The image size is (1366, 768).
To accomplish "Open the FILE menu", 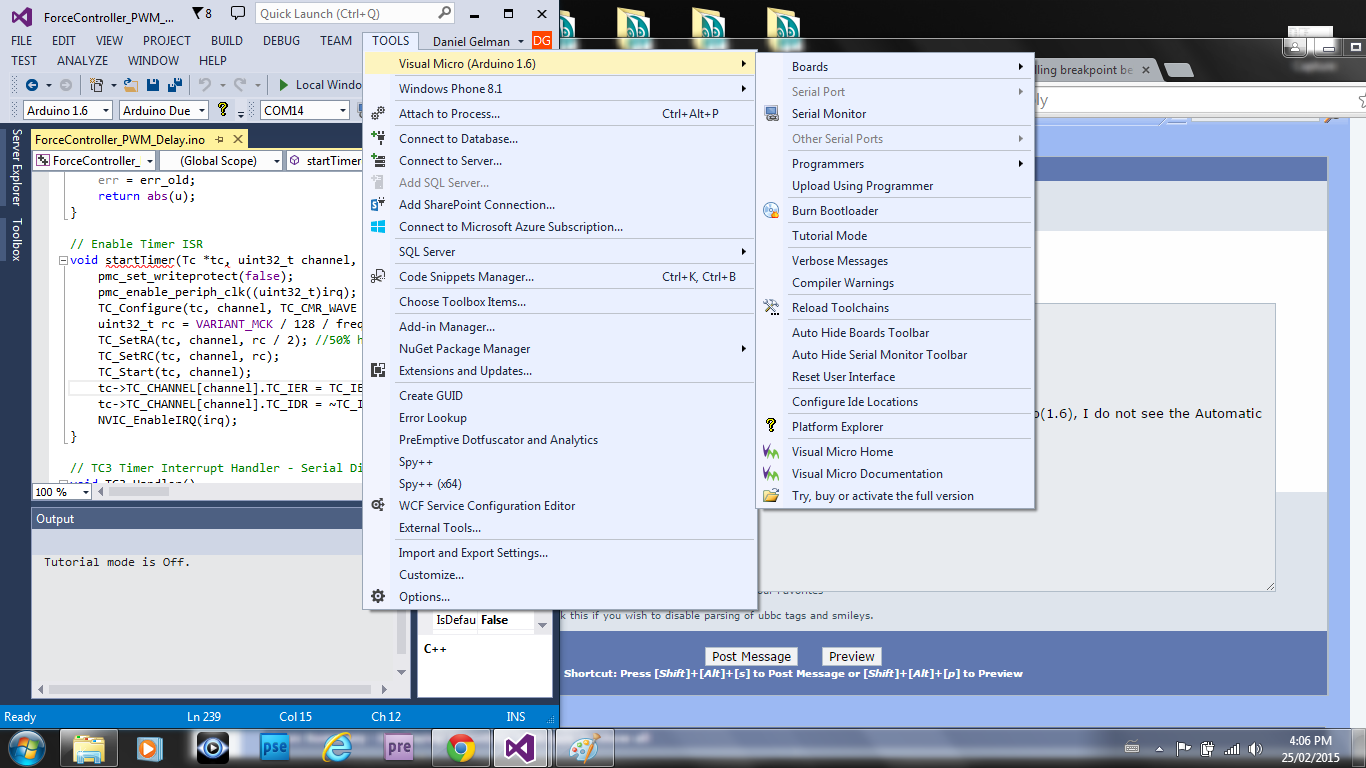I will [22, 41].
